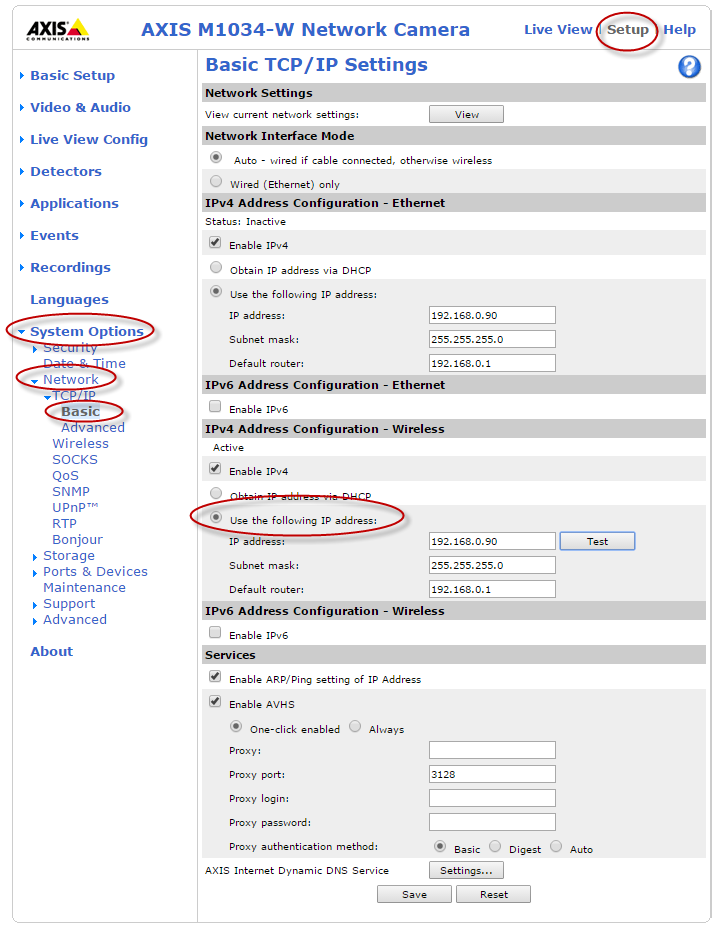Image resolution: width=722 pixels, height=926 pixels.
Task: Select AVHS One-click enabled option
Action: tap(236, 726)
